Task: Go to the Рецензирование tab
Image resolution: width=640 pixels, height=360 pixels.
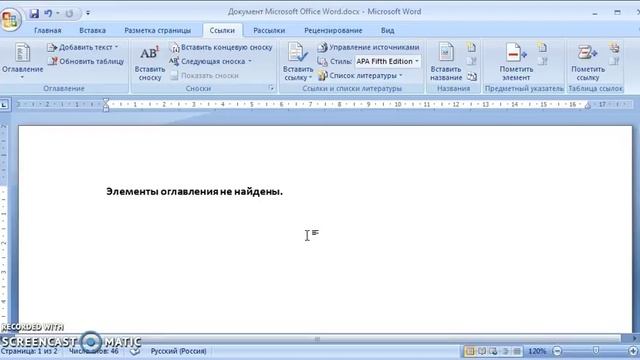Action: point(333,31)
